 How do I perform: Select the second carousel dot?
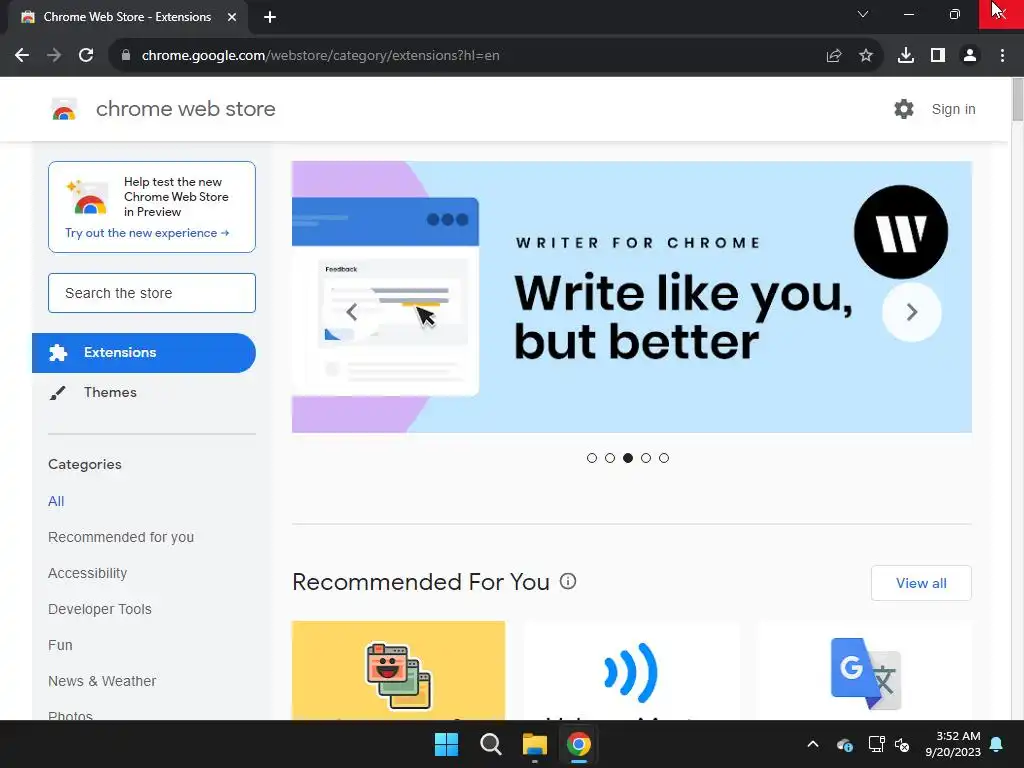(x=610, y=458)
